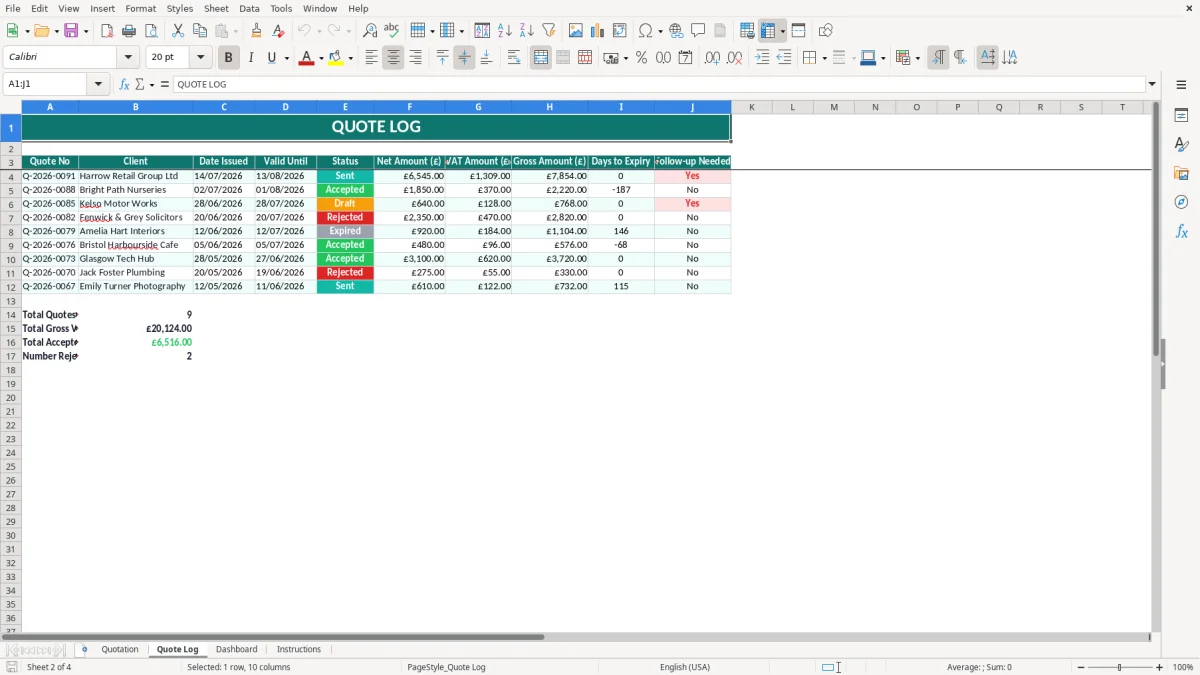Click Clear Direct Formatting icon
Image resolution: width=1200 pixels, height=675 pixels.
(x=279, y=31)
